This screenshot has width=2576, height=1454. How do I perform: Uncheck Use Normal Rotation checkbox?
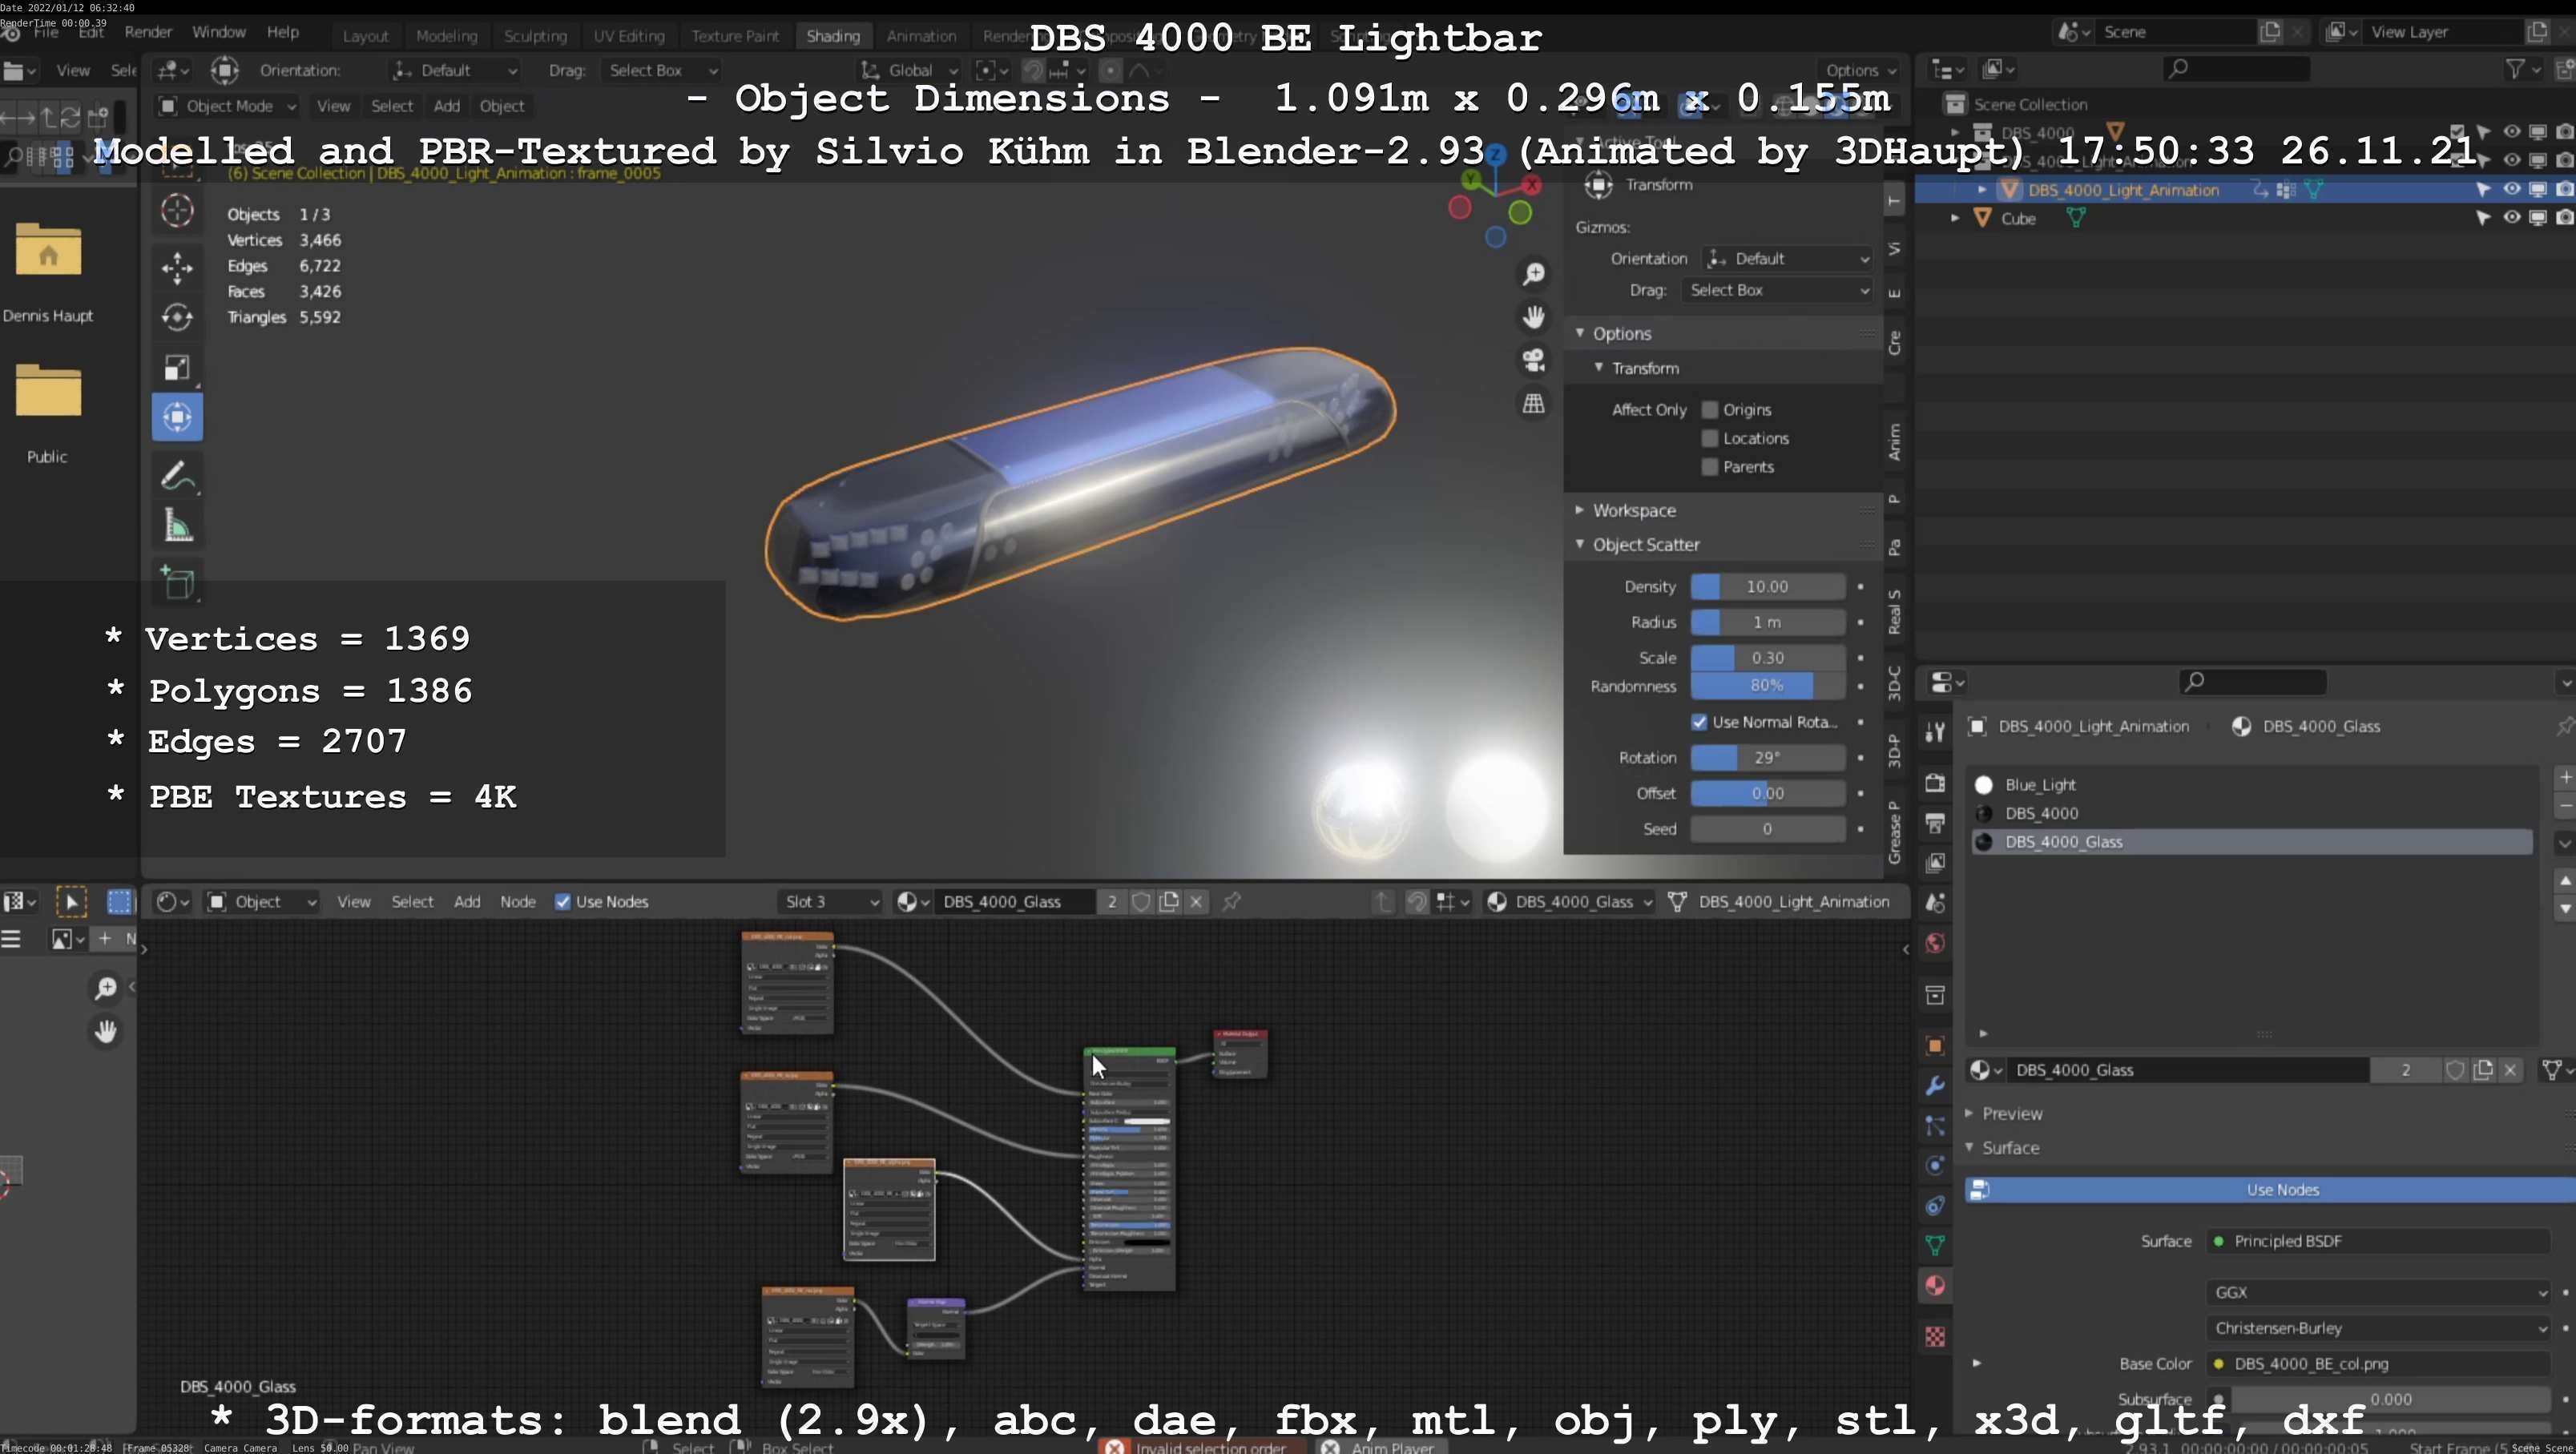1699,722
